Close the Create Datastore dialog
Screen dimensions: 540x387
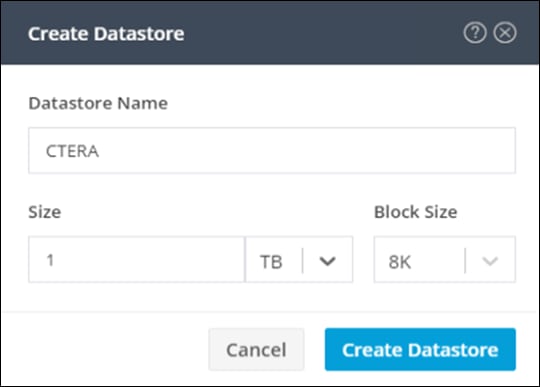tap(505, 33)
